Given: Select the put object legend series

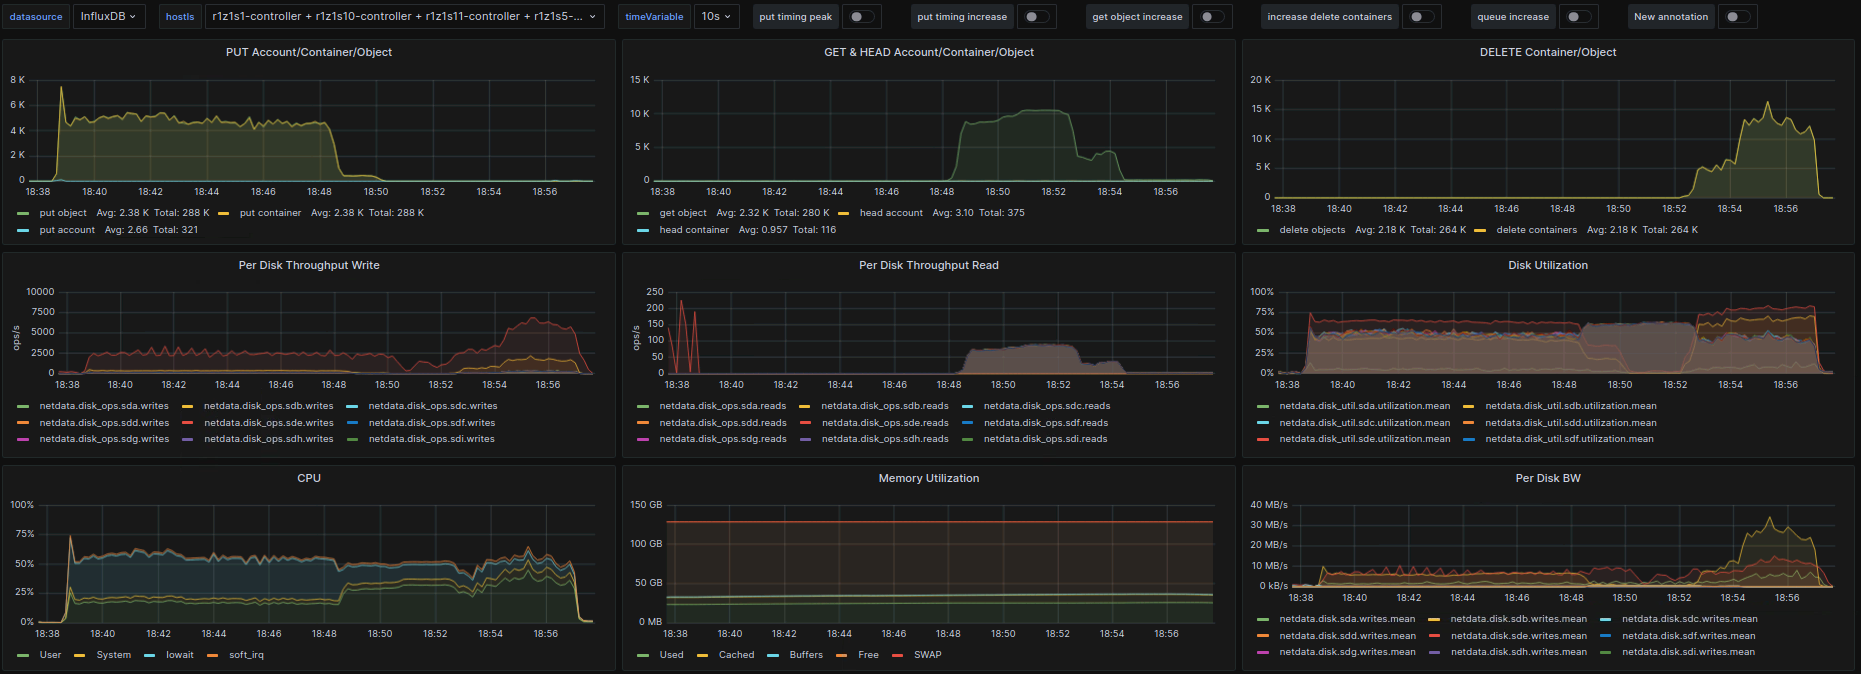Looking at the screenshot, I should pos(63,213).
